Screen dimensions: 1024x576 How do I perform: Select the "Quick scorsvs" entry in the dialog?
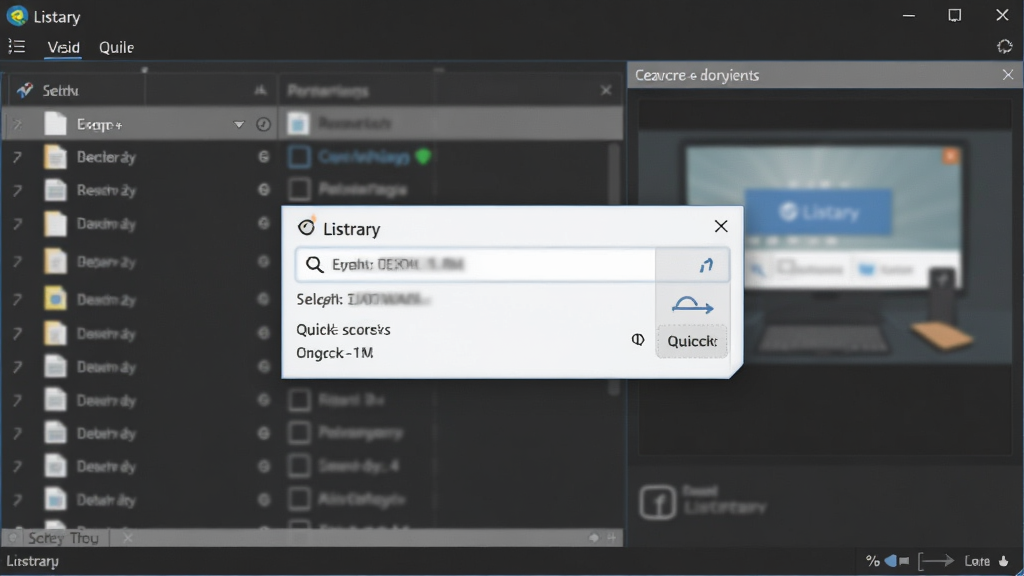(x=344, y=330)
